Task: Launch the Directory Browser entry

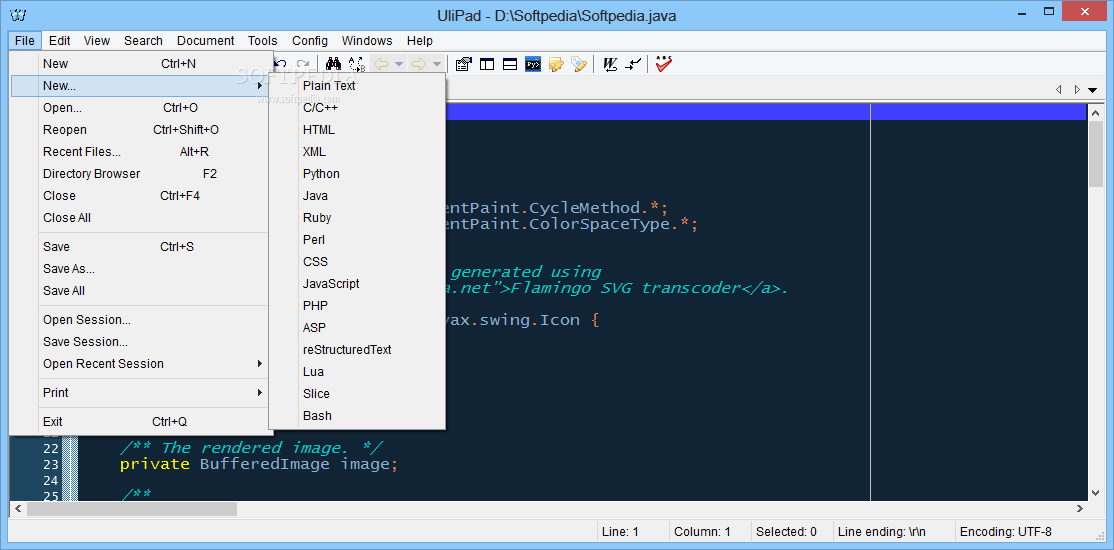Action: point(140,174)
